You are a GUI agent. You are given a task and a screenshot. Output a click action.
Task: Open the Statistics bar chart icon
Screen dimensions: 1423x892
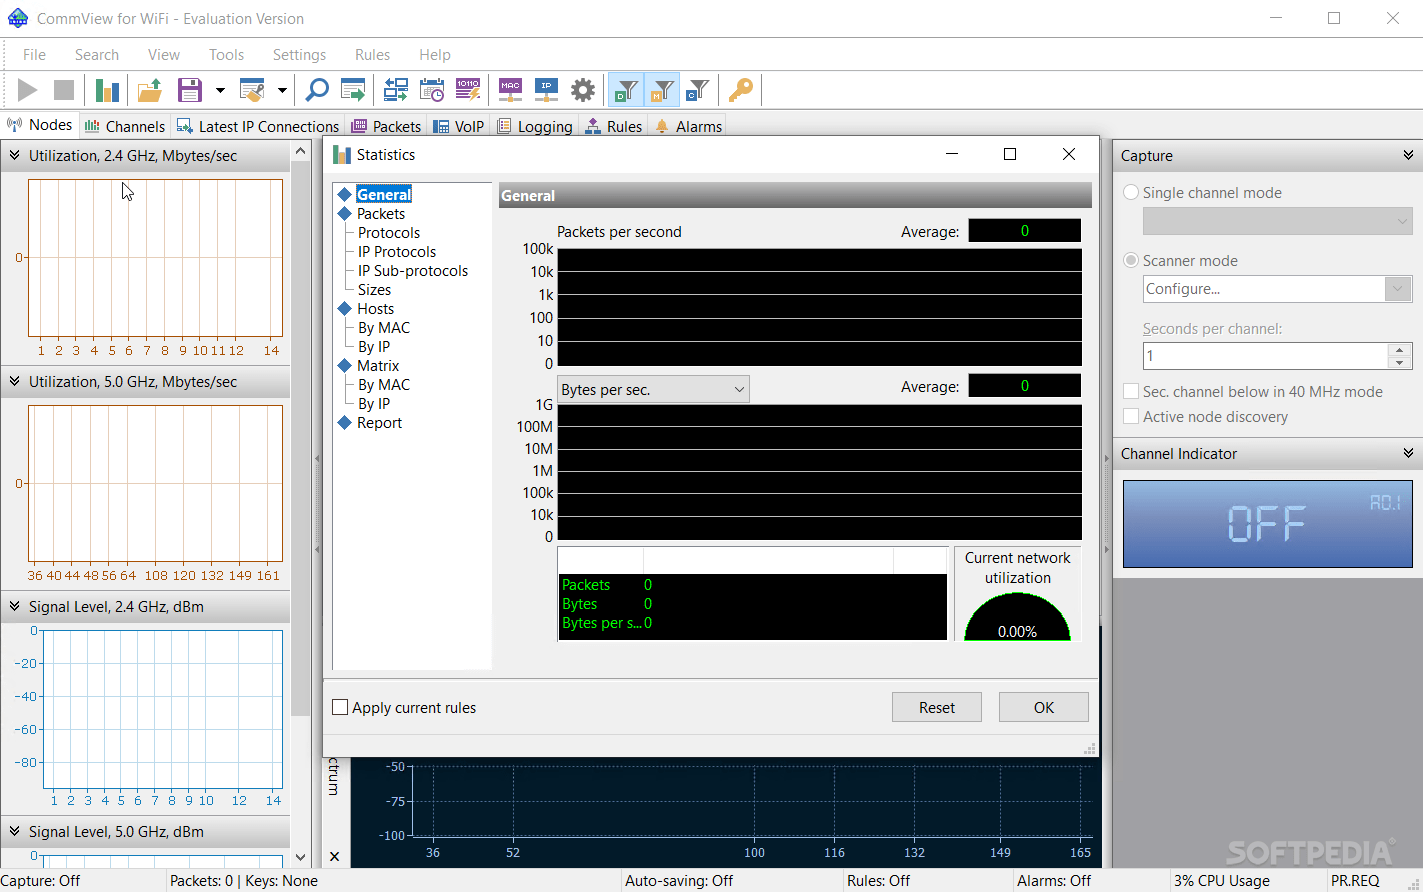[107, 90]
